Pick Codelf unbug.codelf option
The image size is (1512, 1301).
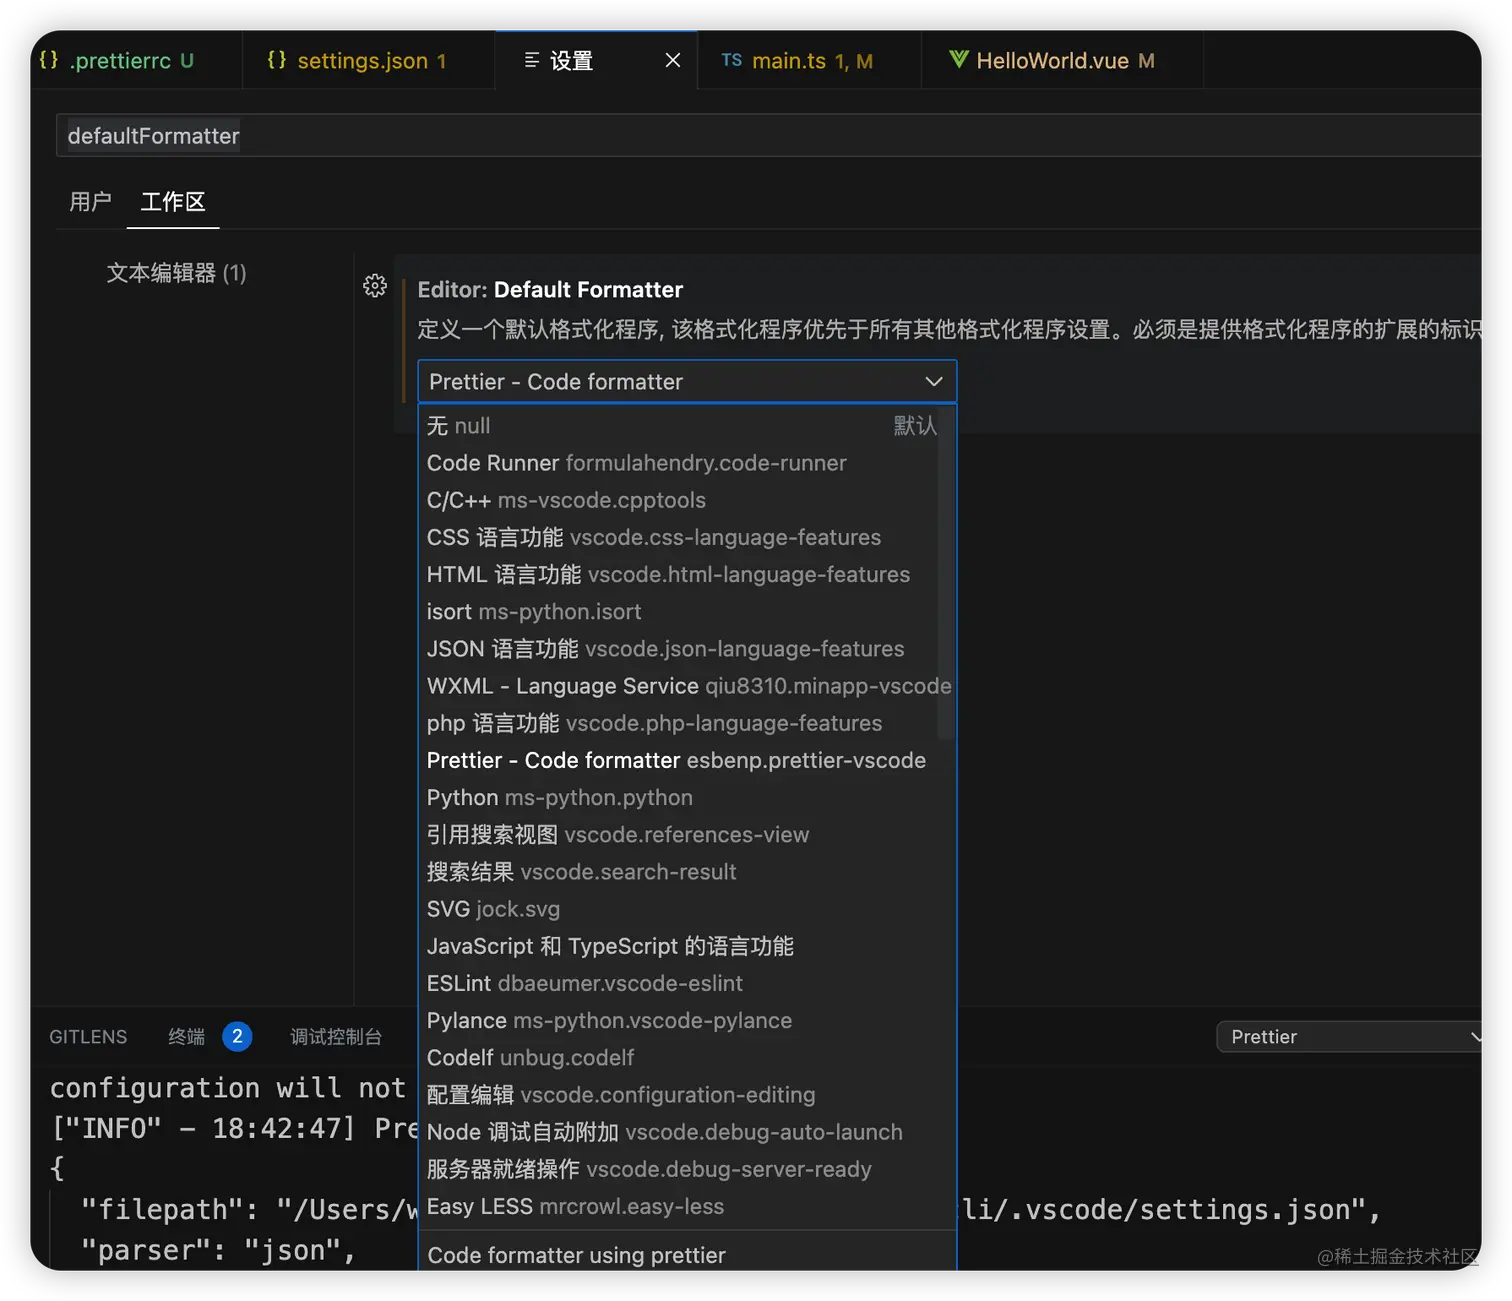pos(682,1057)
